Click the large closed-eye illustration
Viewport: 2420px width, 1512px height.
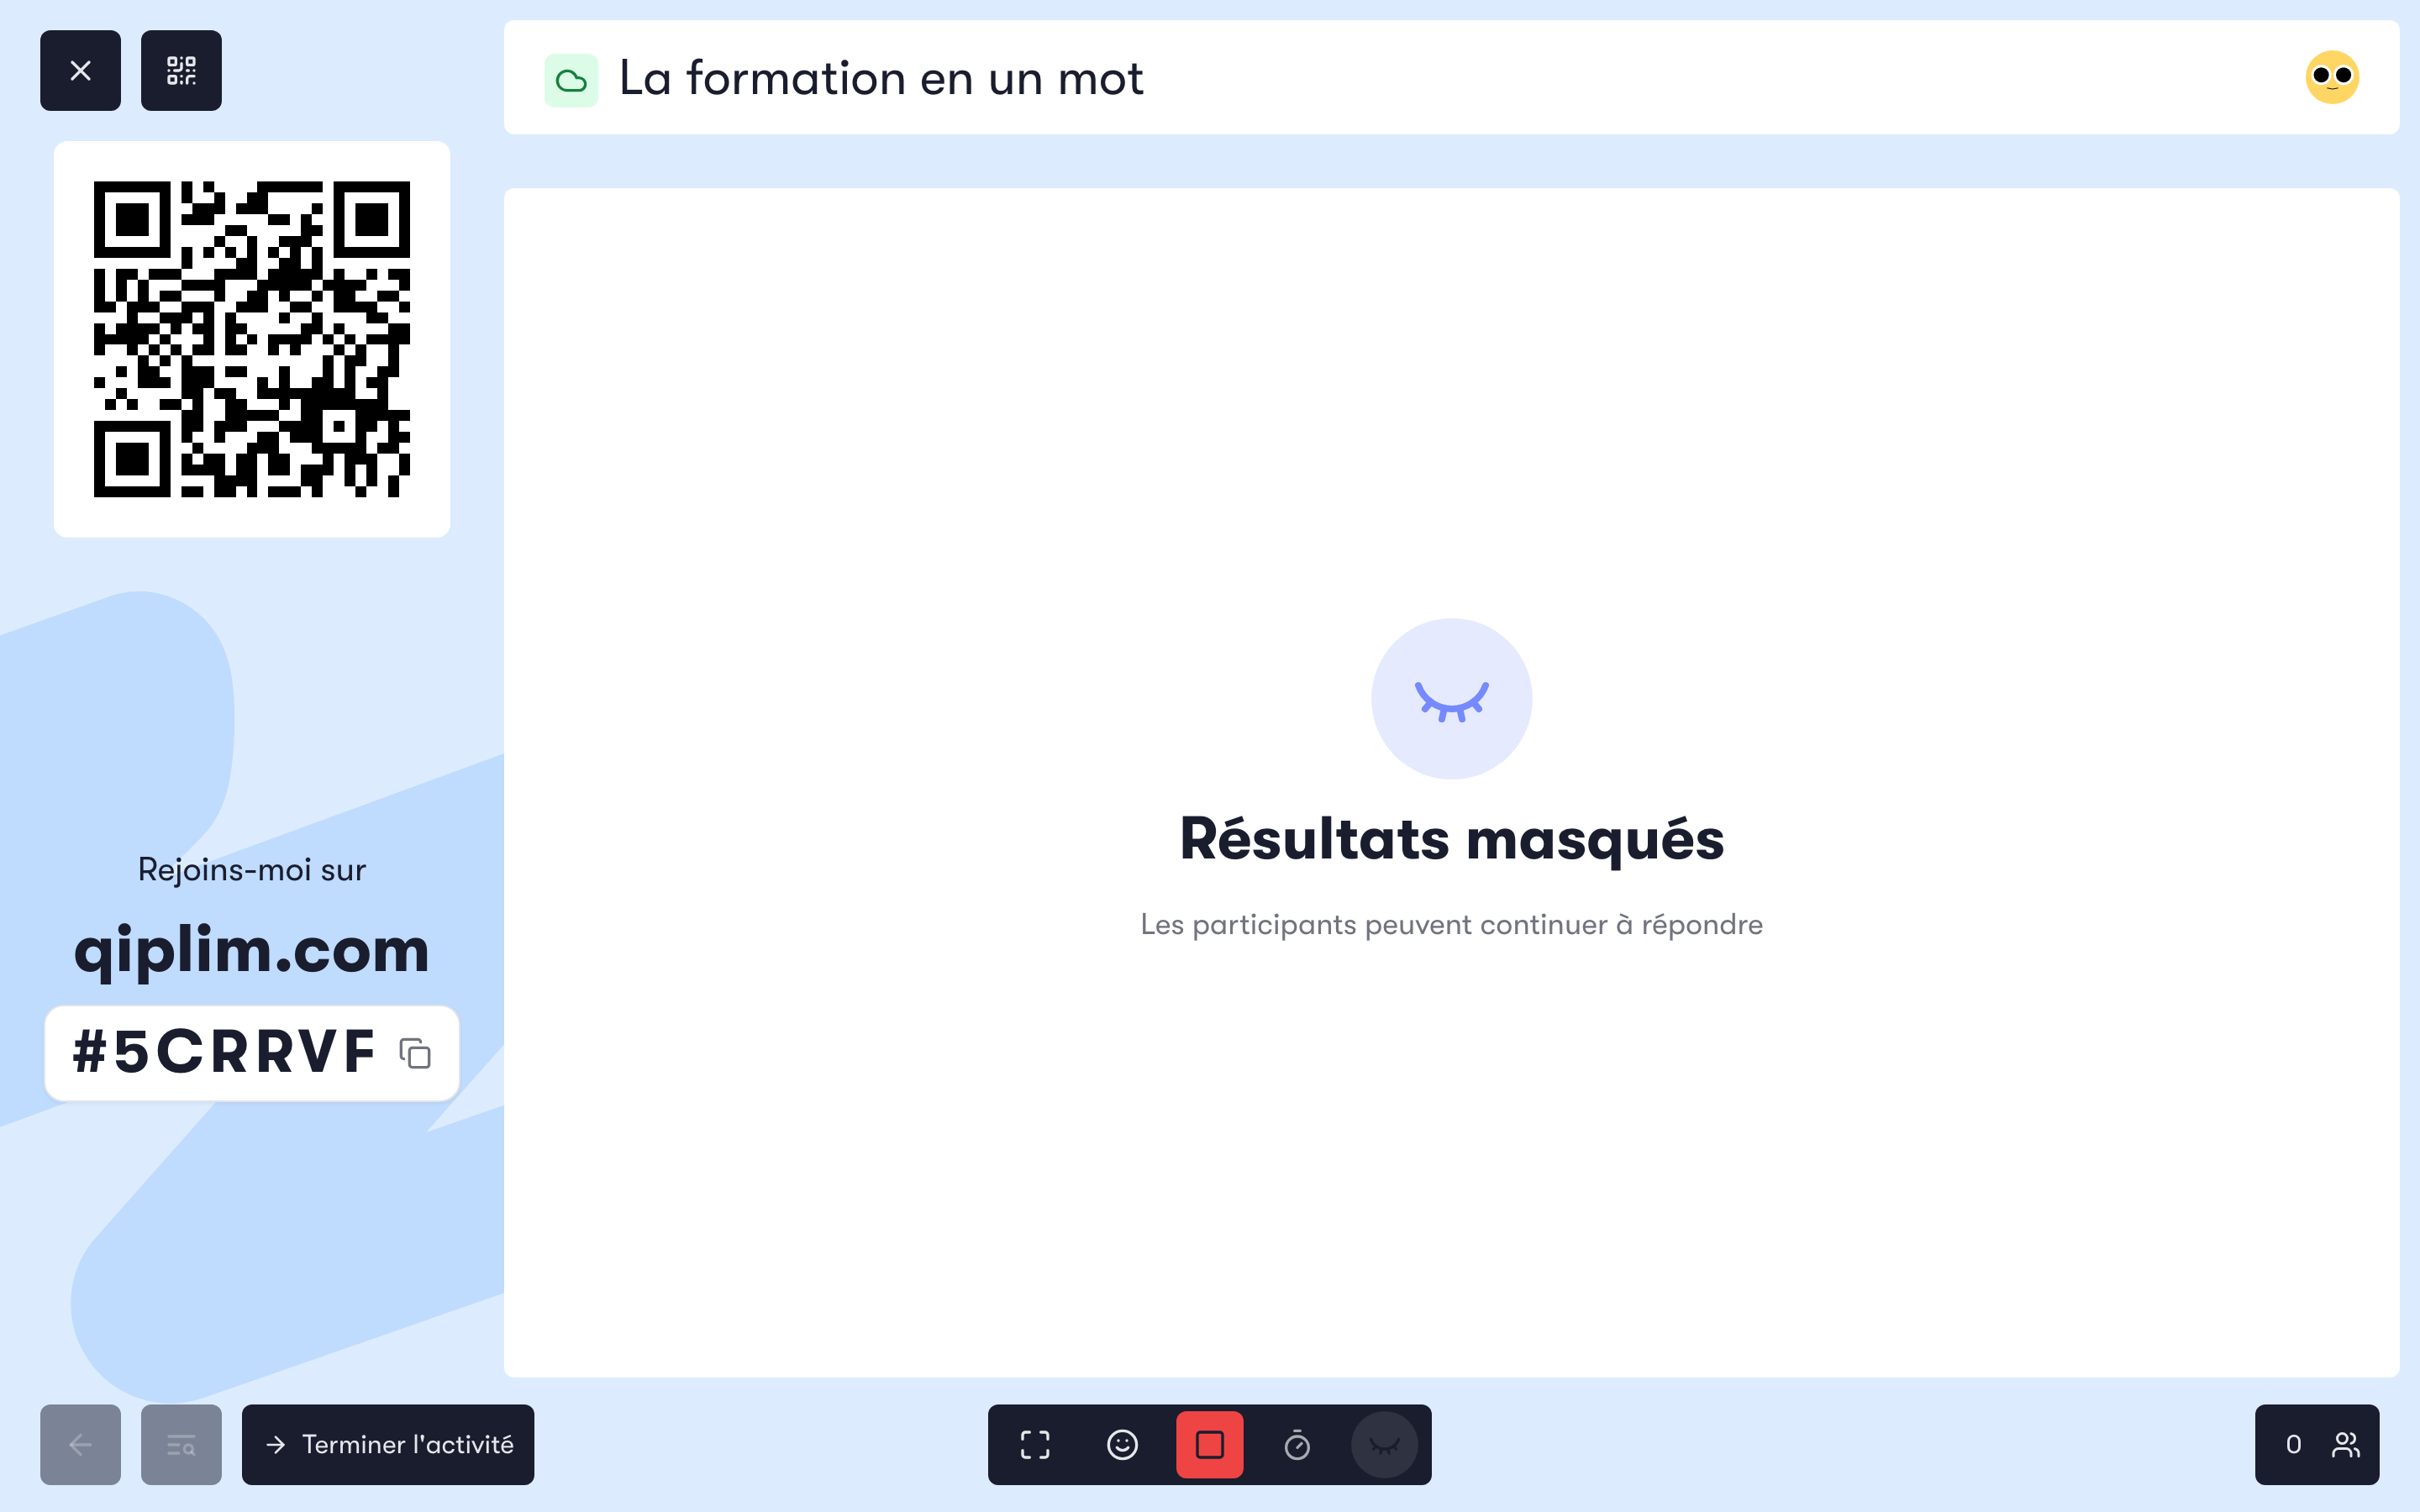click(x=1452, y=698)
